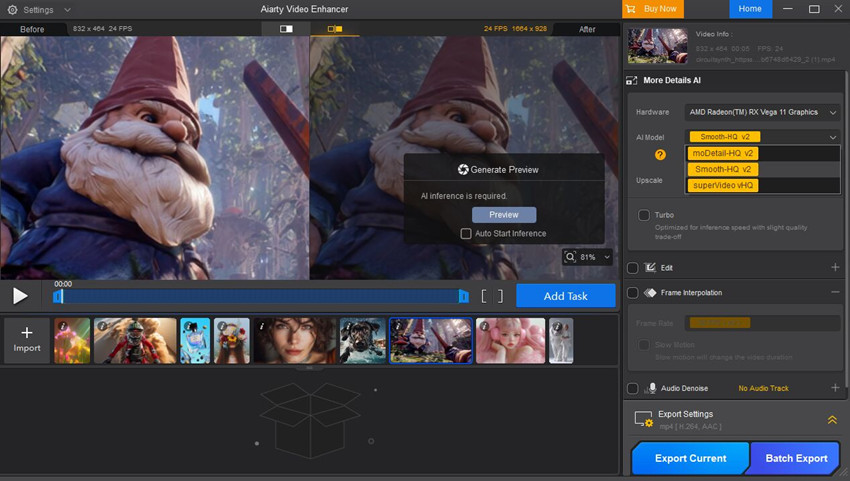850x481 pixels.
Task: Expand Audio Denoise section plus icon
Action: [x=835, y=387]
